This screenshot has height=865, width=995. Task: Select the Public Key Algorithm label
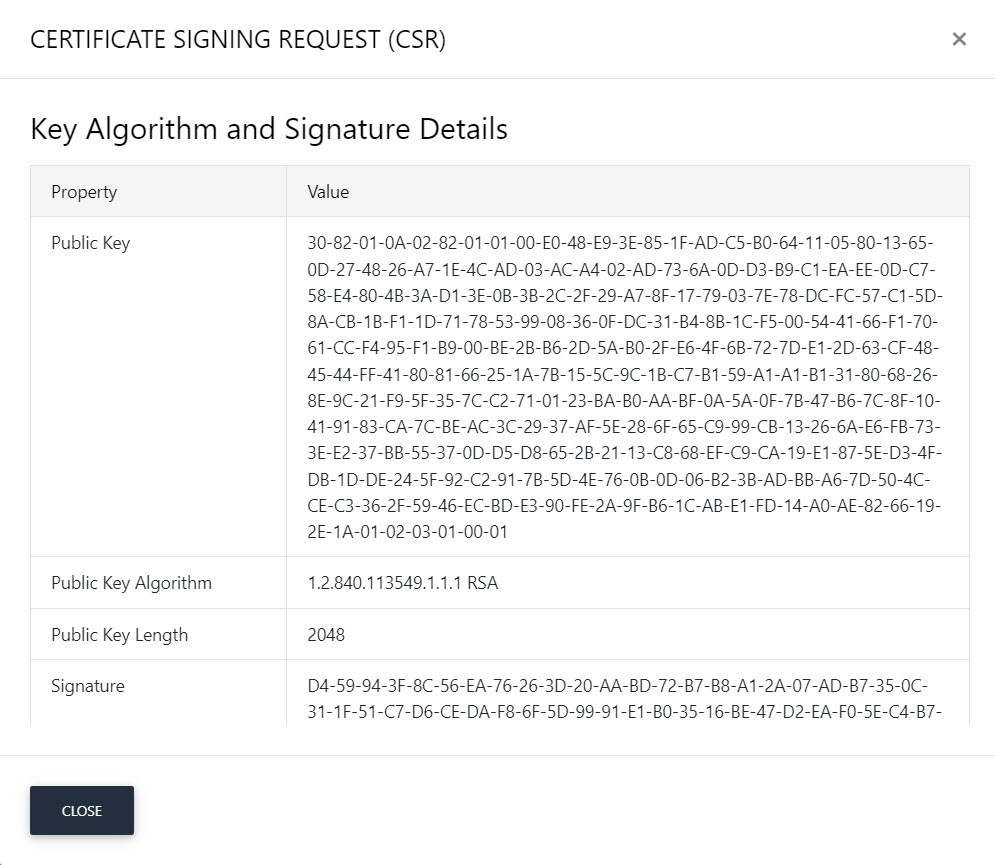tap(131, 583)
